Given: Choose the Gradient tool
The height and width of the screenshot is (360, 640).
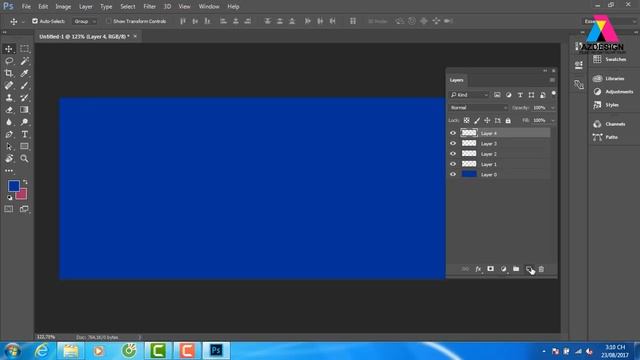Looking at the screenshot, I should tap(24, 110).
